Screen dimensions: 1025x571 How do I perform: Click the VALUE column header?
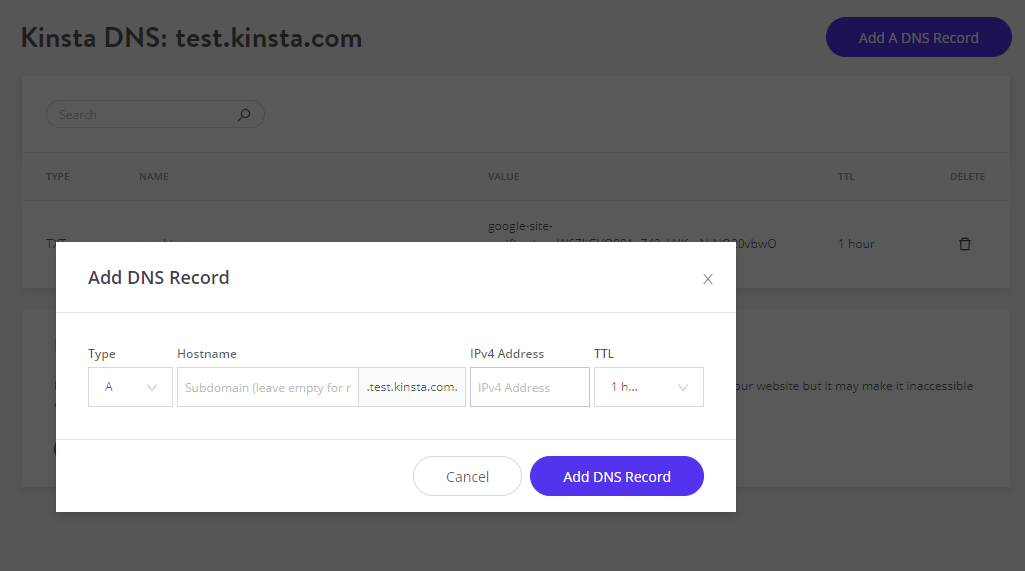(x=503, y=177)
